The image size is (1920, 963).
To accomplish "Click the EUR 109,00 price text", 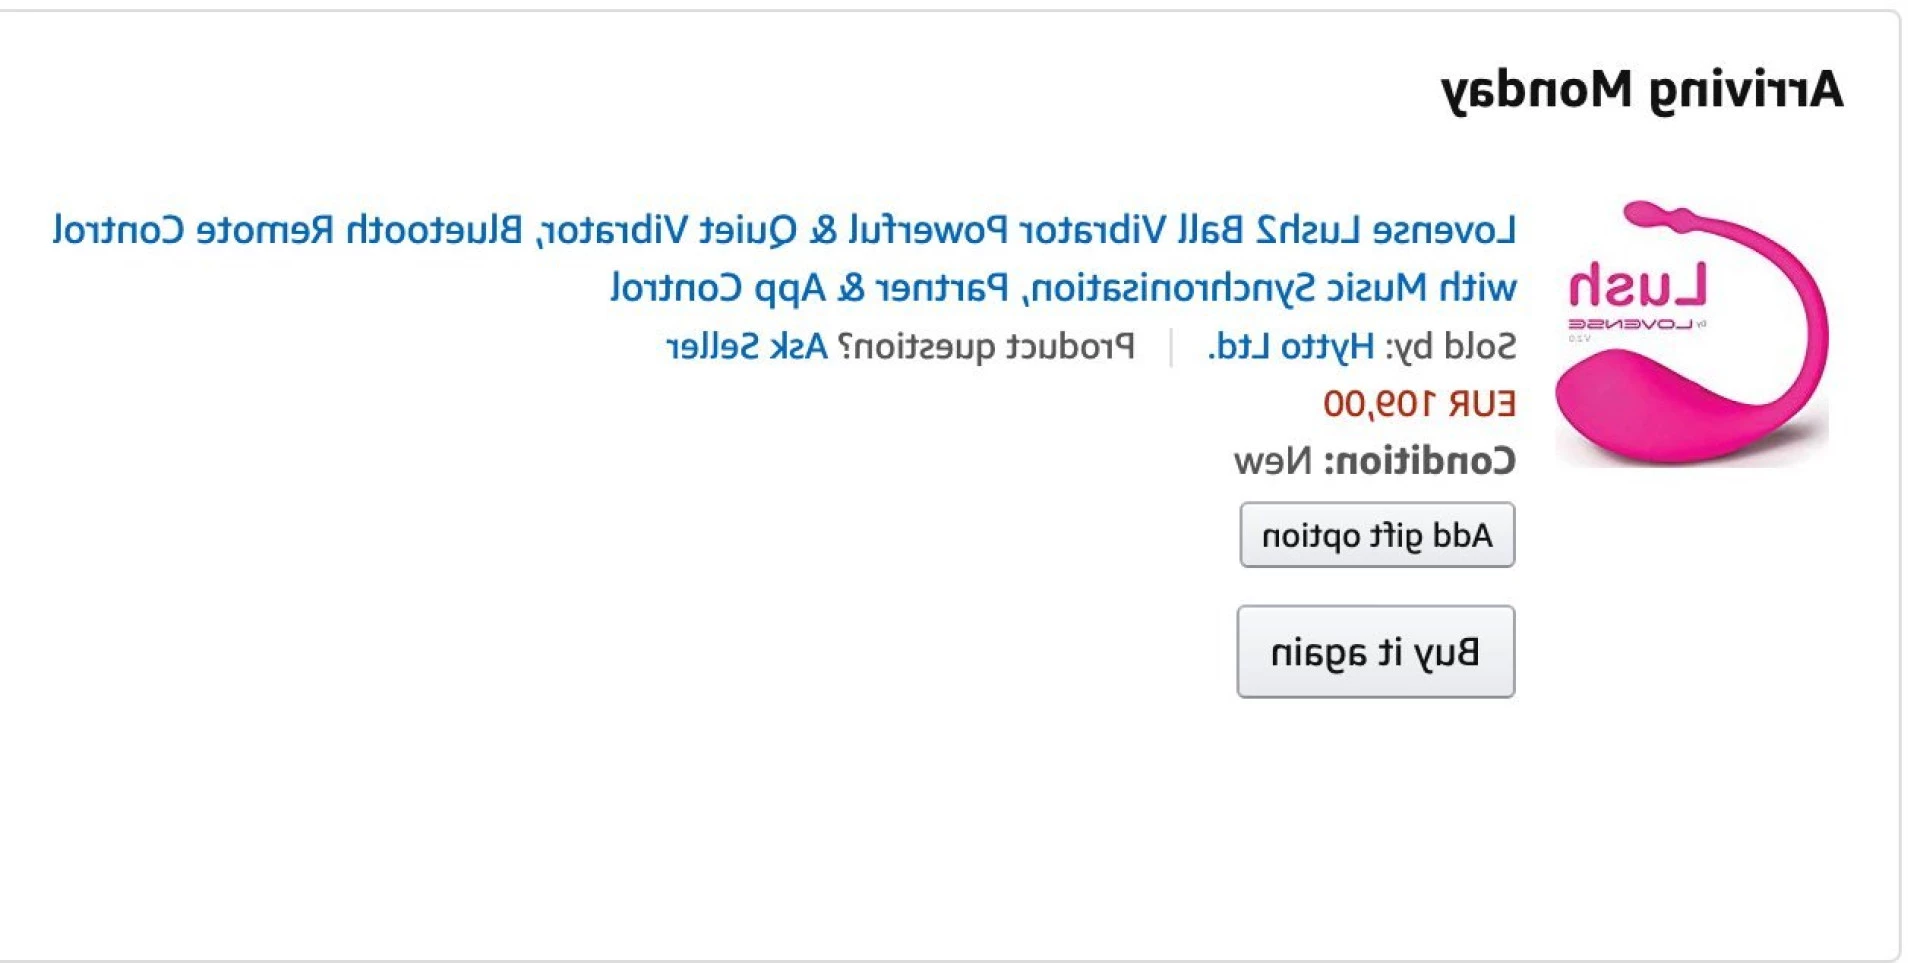I will [1419, 404].
